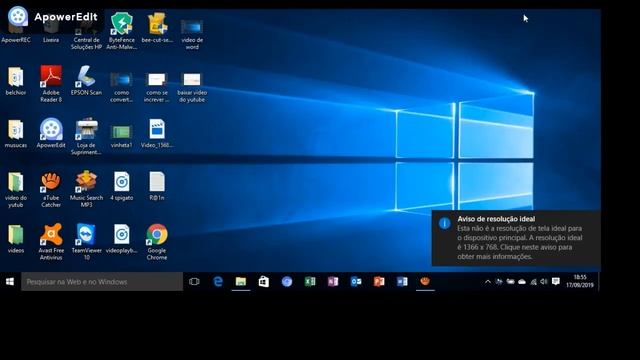Open the volume speaker icon in the tray
The width and height of the screenshot is (640, 360).
tap(543, 282)
